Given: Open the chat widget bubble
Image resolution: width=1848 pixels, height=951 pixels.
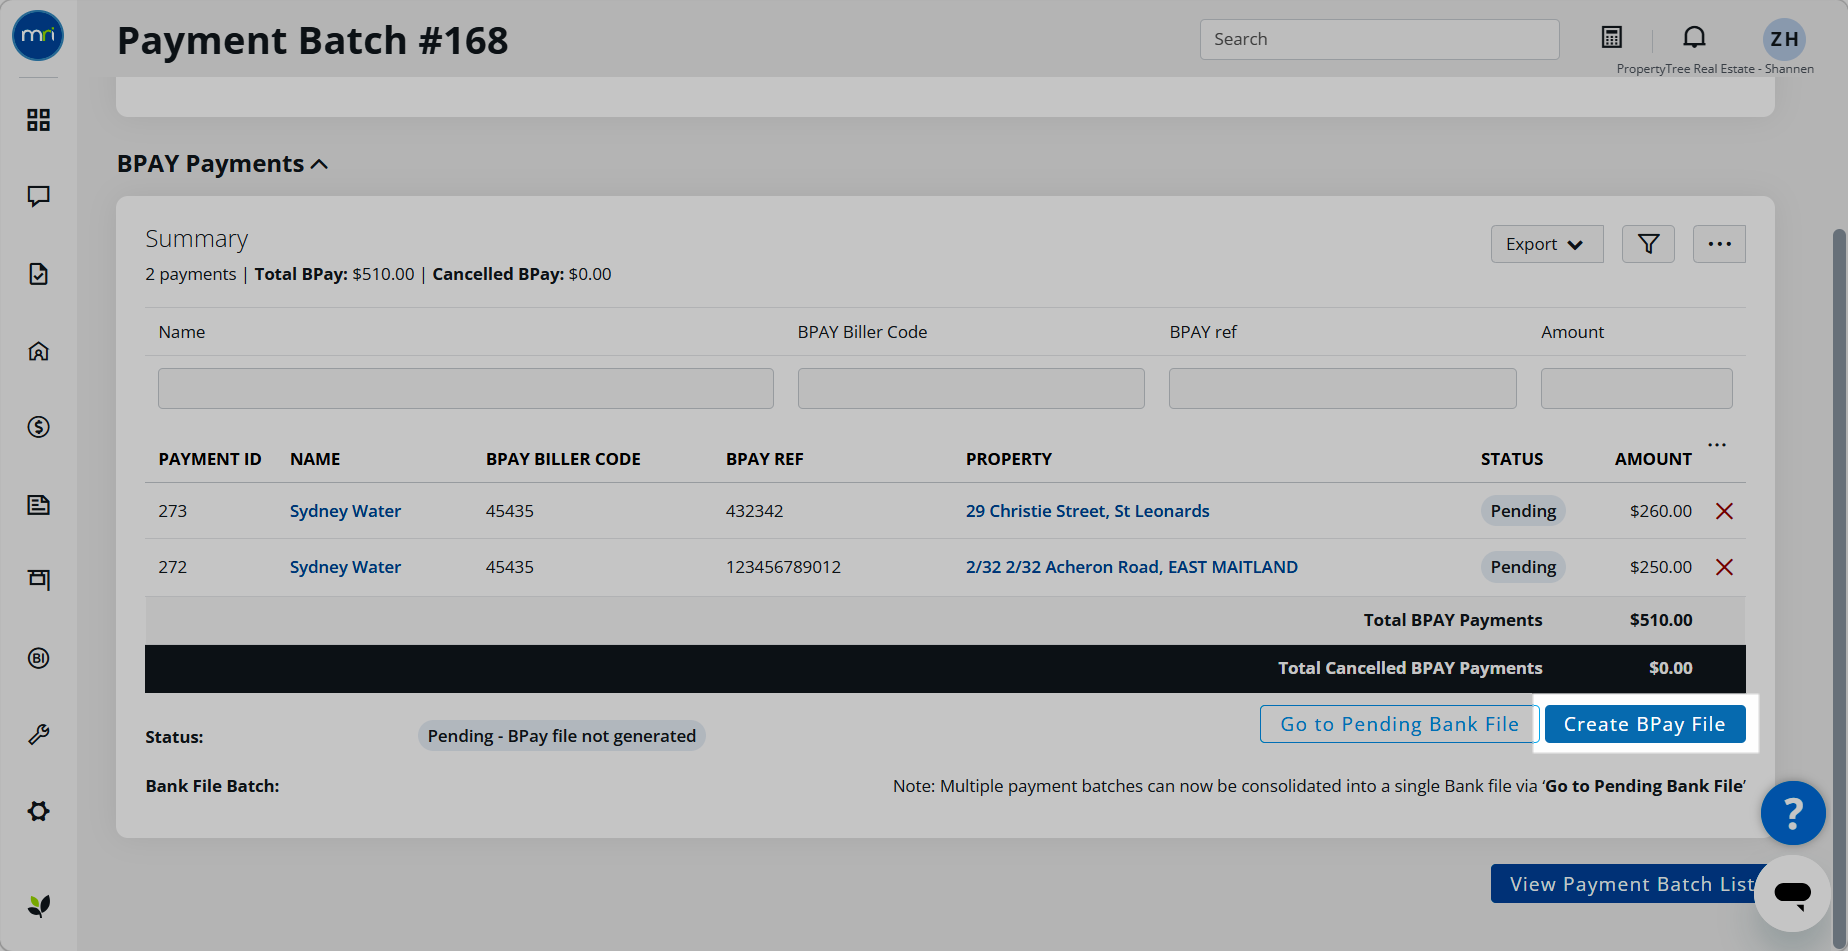Looking at the screenshot, I should (x=1793, y=893).
